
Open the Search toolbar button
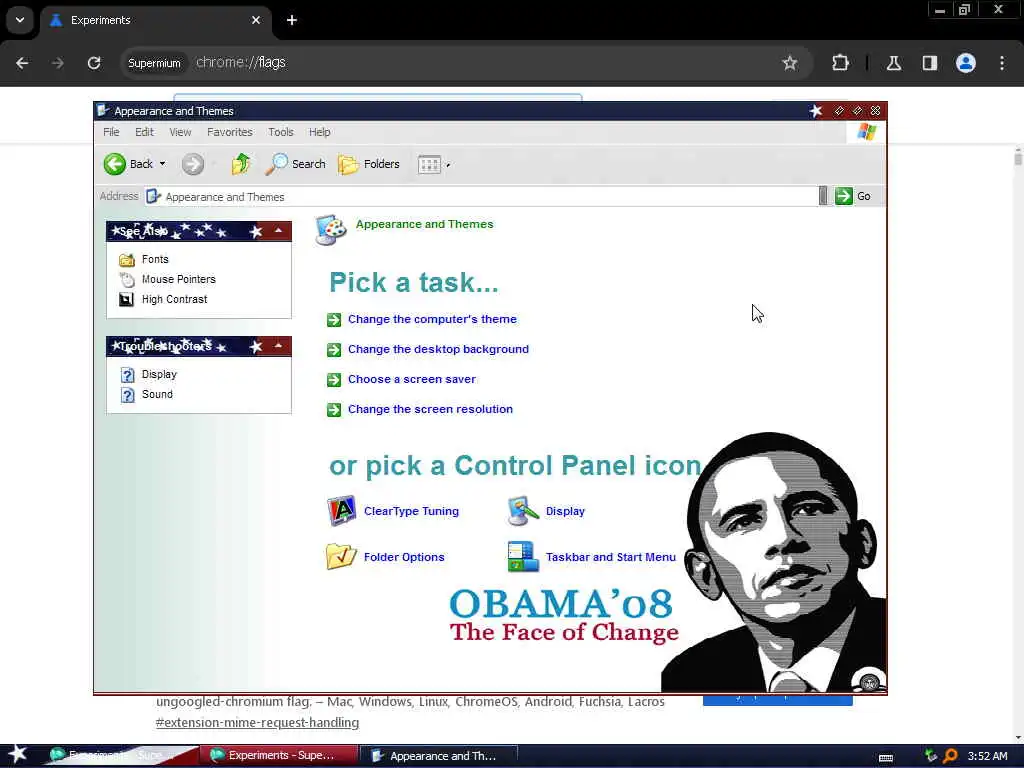coord(295,164)
